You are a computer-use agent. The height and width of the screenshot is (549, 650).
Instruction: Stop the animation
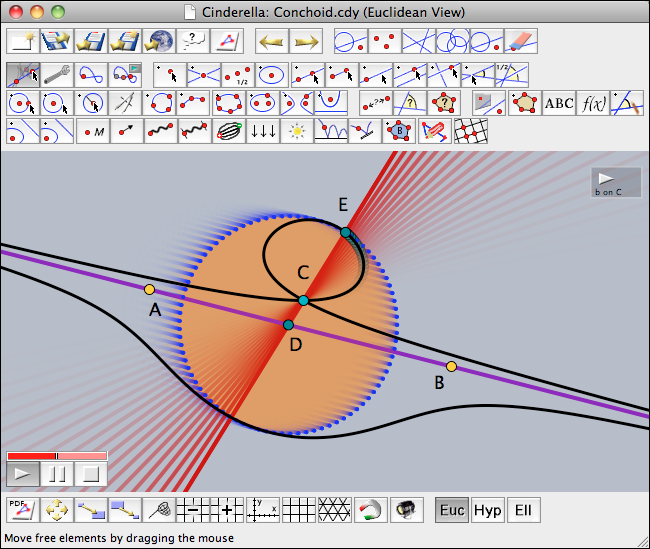(x=91, y=474)
